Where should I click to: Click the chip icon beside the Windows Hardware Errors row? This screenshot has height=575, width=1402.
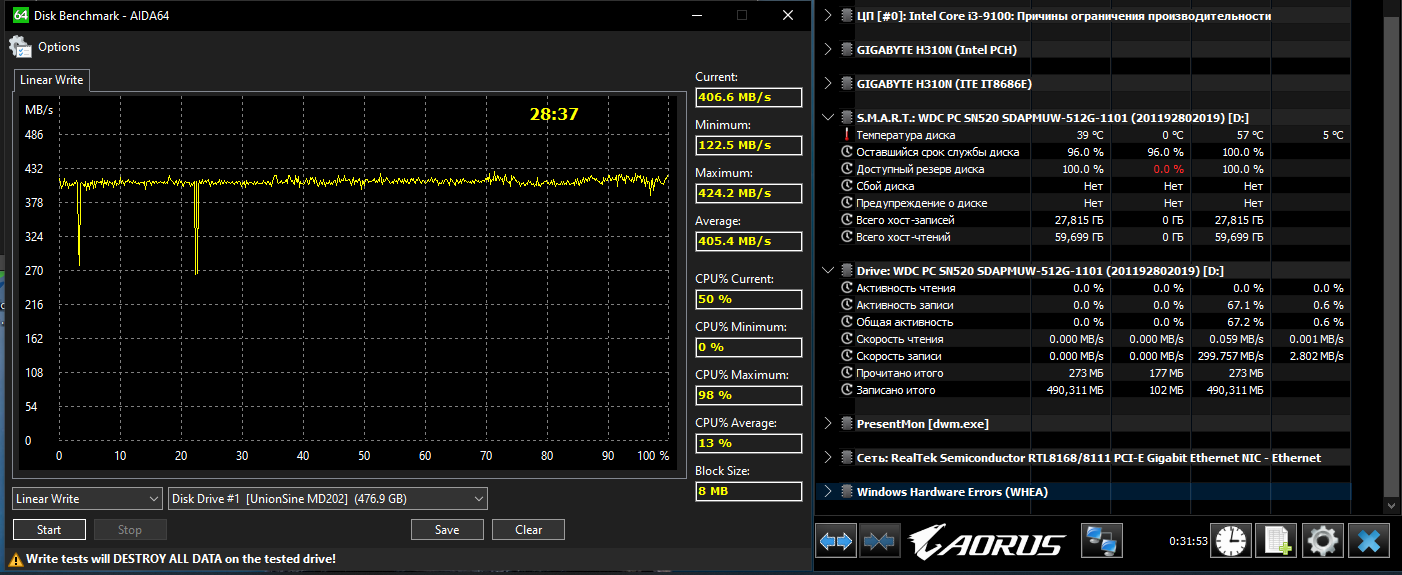(x=847, y=492)
